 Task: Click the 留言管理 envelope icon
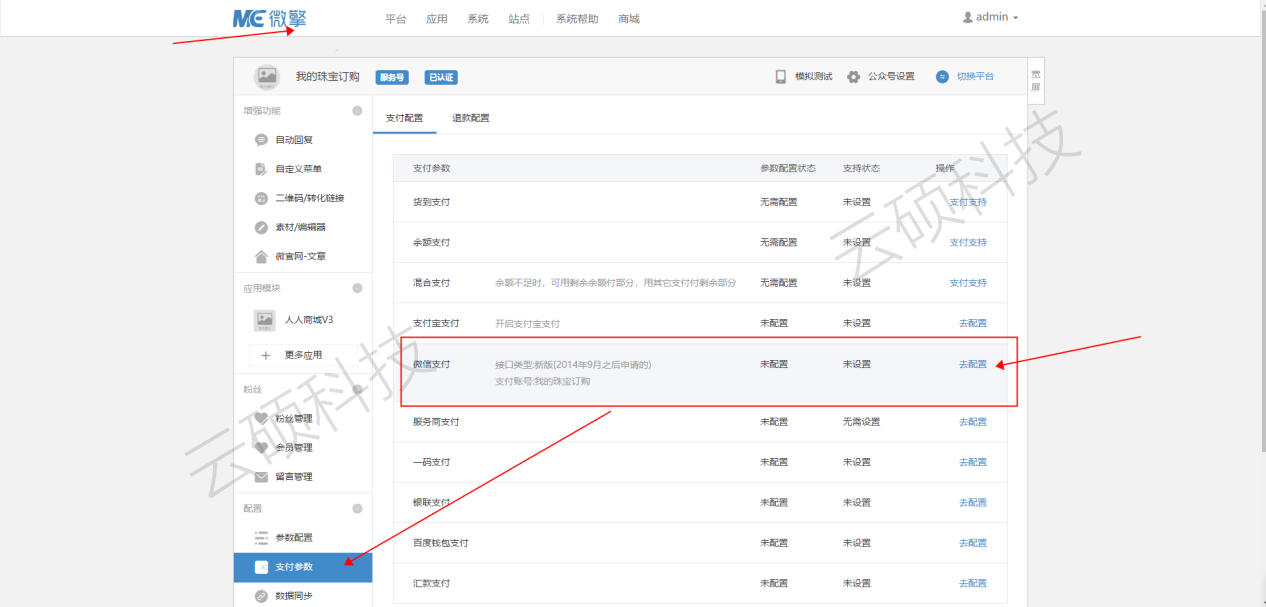pos(261,477)
